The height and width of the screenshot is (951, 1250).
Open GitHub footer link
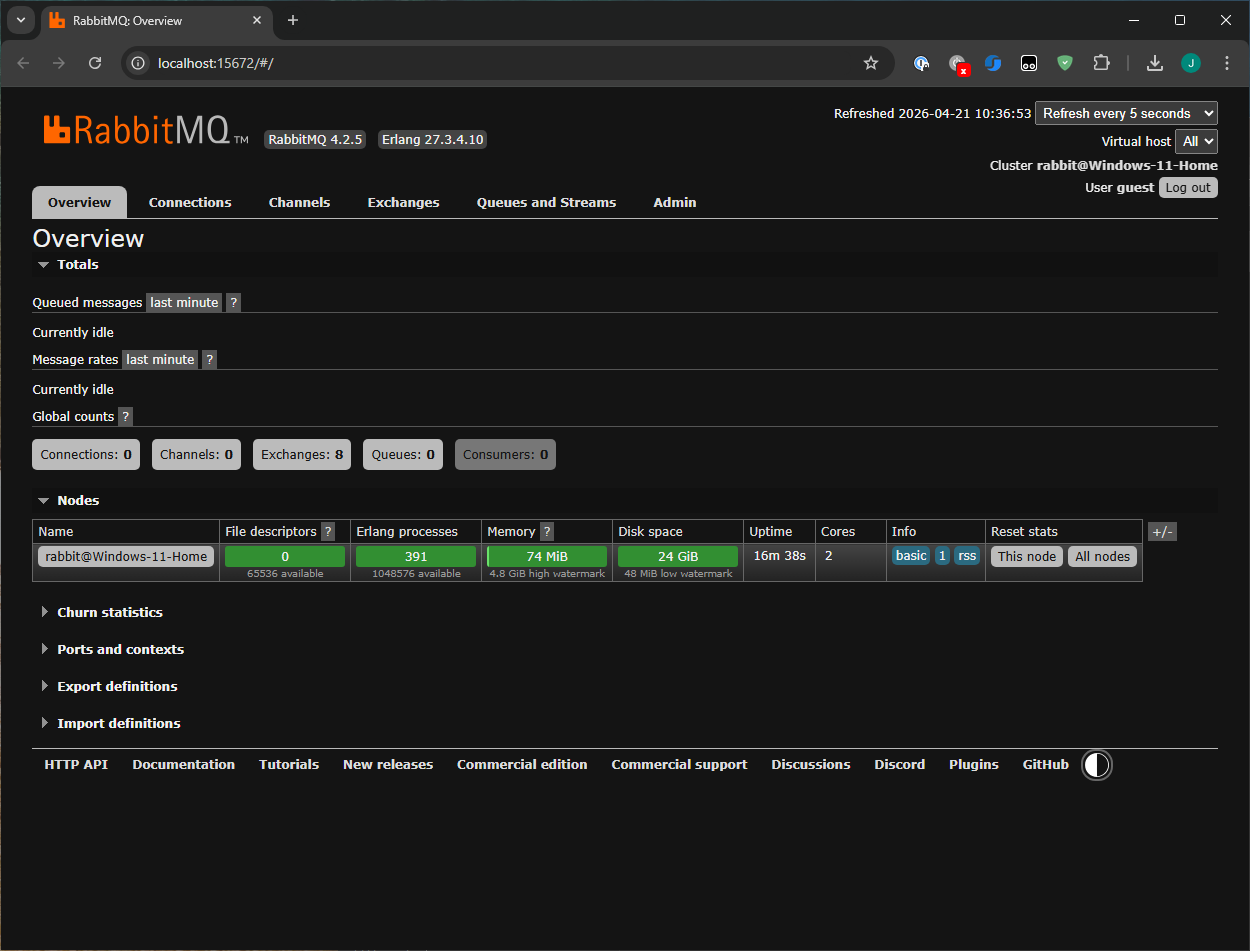(x=1045, y=764)
